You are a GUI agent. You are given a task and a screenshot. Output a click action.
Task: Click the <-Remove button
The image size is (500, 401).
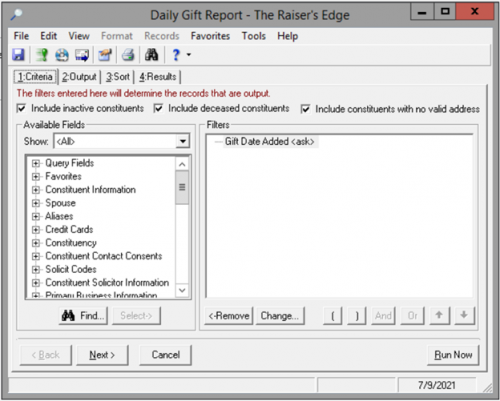[229, 315]
